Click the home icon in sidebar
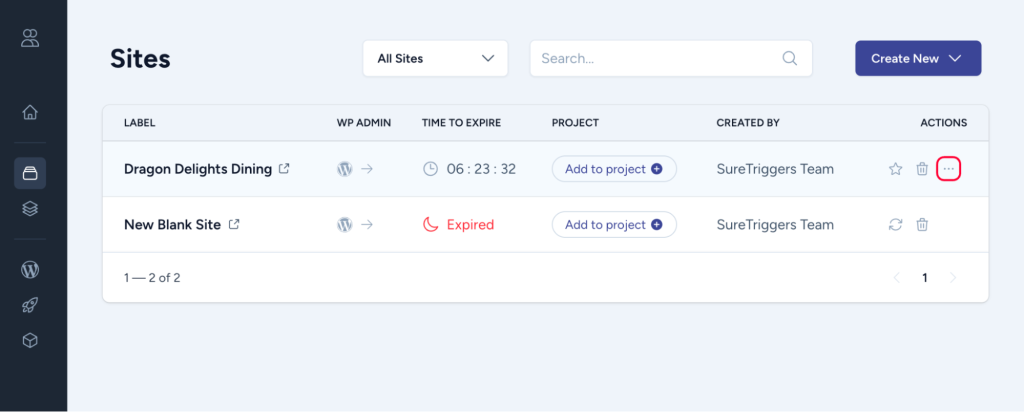 click(30, 112)
